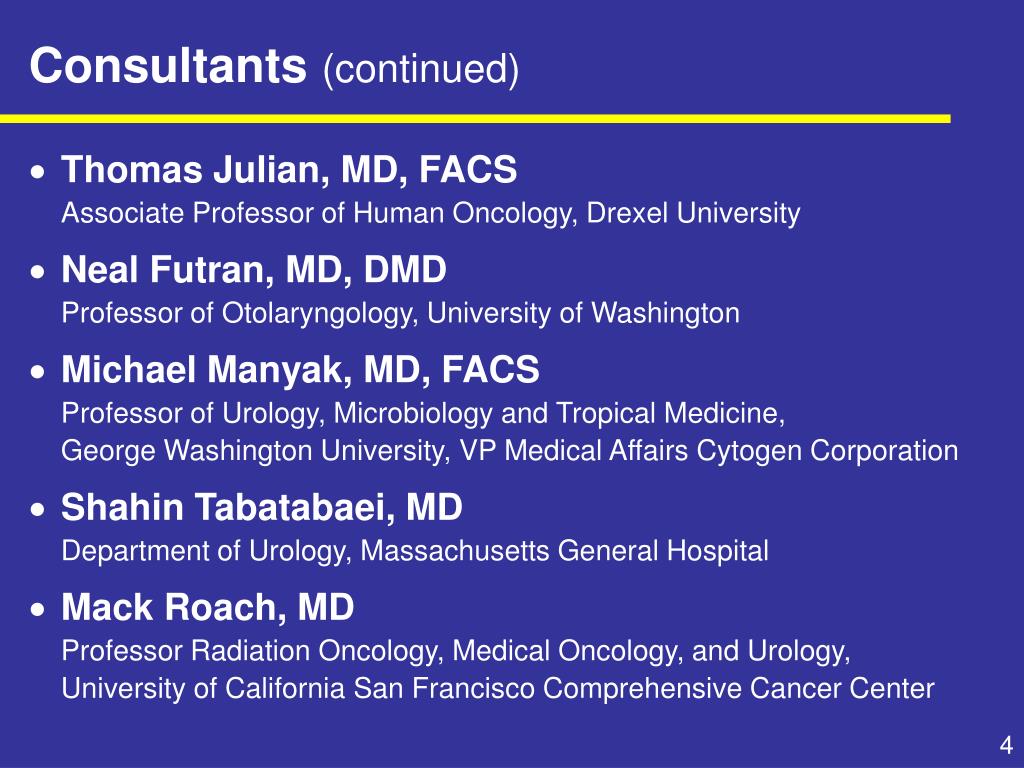This screenshot has height=768, width=1024.
Task: Select the name 'Neal Futran, MD, DMD'
Action: tap(254, 269)
